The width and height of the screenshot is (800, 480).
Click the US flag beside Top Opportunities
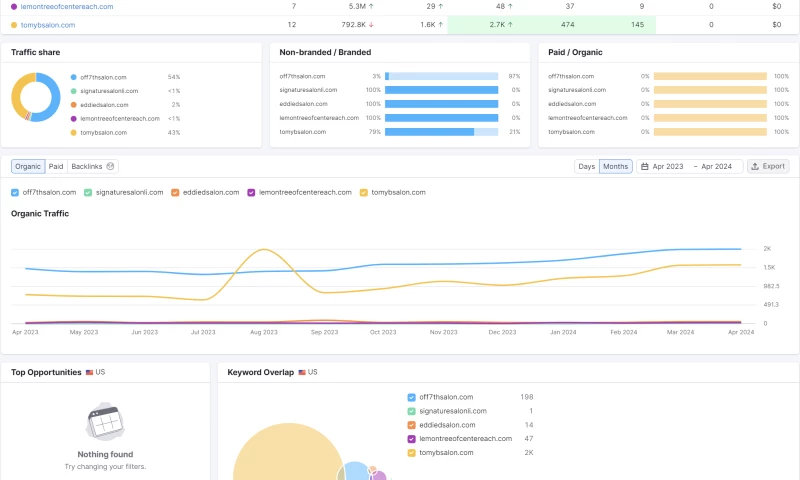(x=90, y=372)
